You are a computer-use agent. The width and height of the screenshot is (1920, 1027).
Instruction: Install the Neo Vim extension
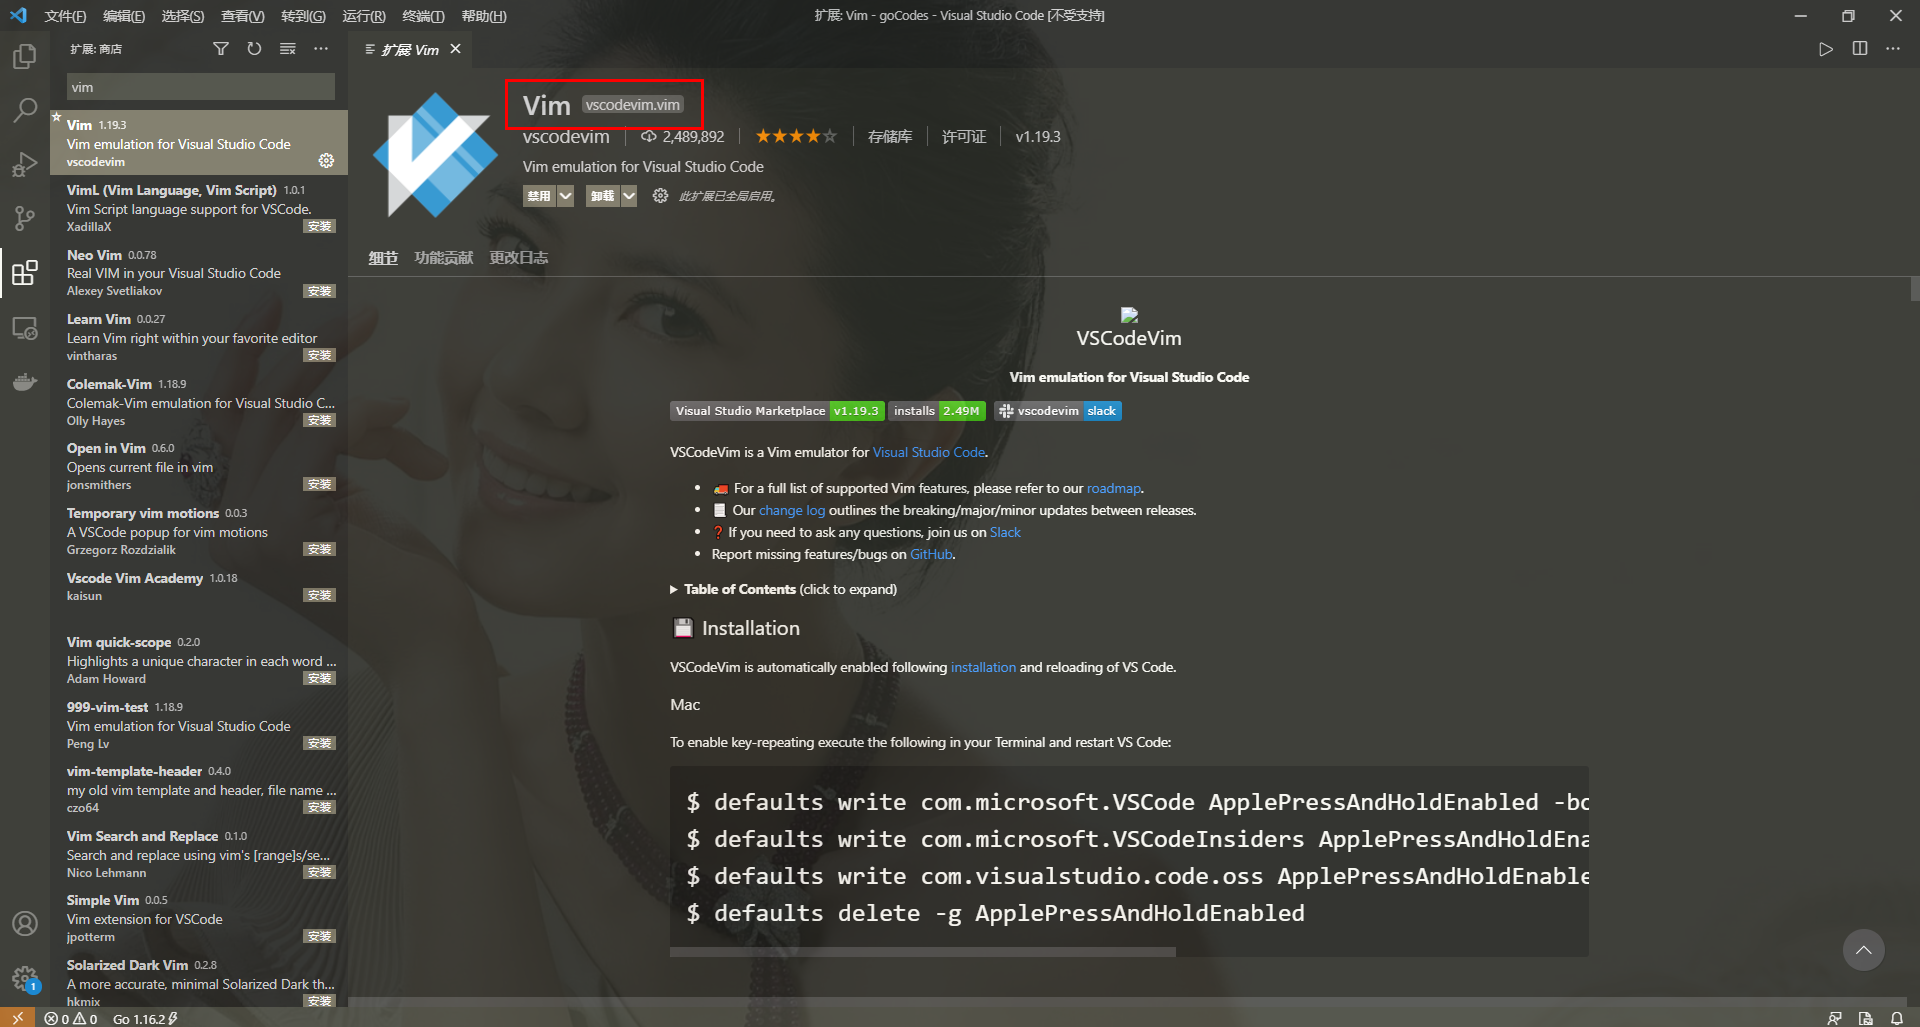point(320,291)
